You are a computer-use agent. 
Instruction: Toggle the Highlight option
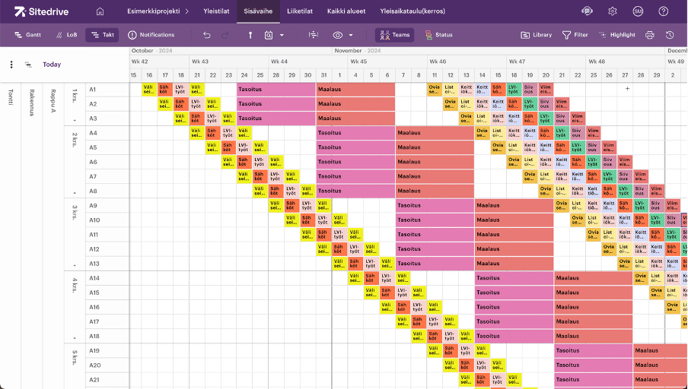[x=617, y=35]
